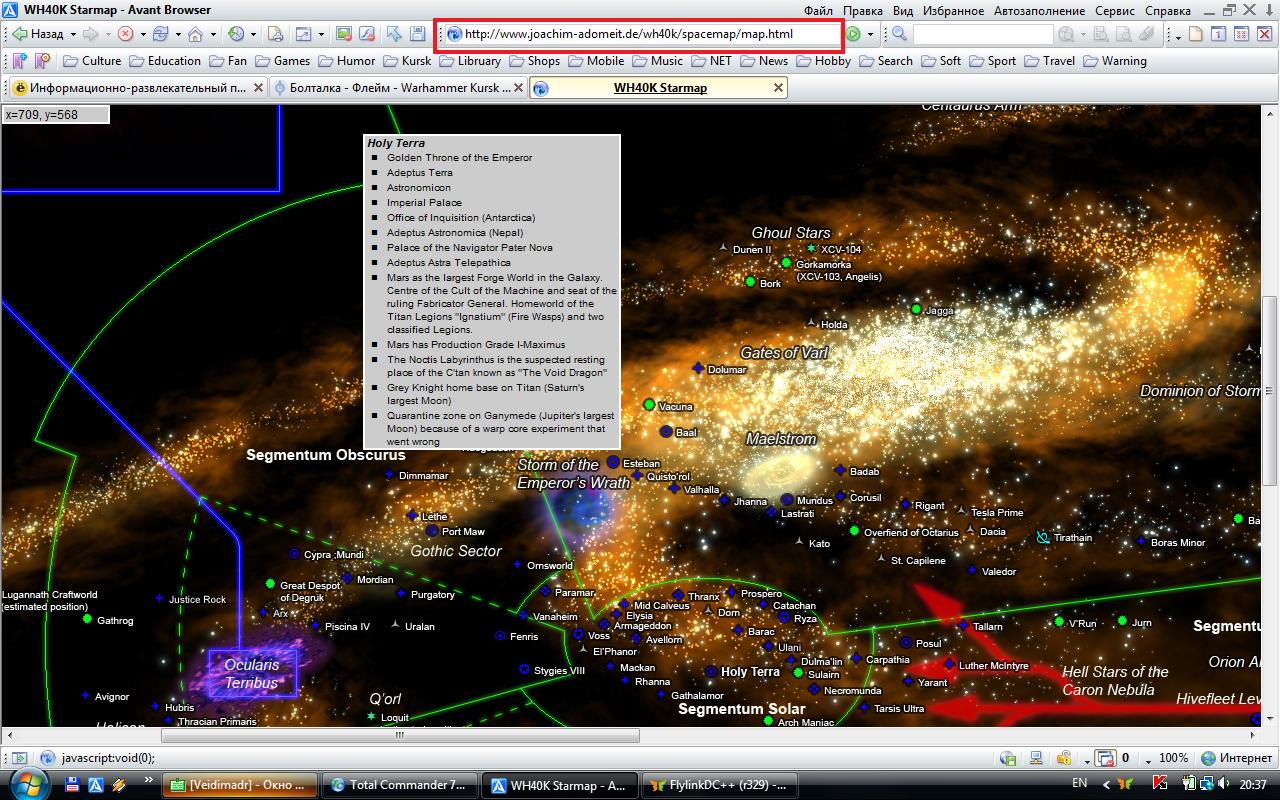Open the Library favorites folder
This screenshot has width=1280, height=800.
[469, 61]
